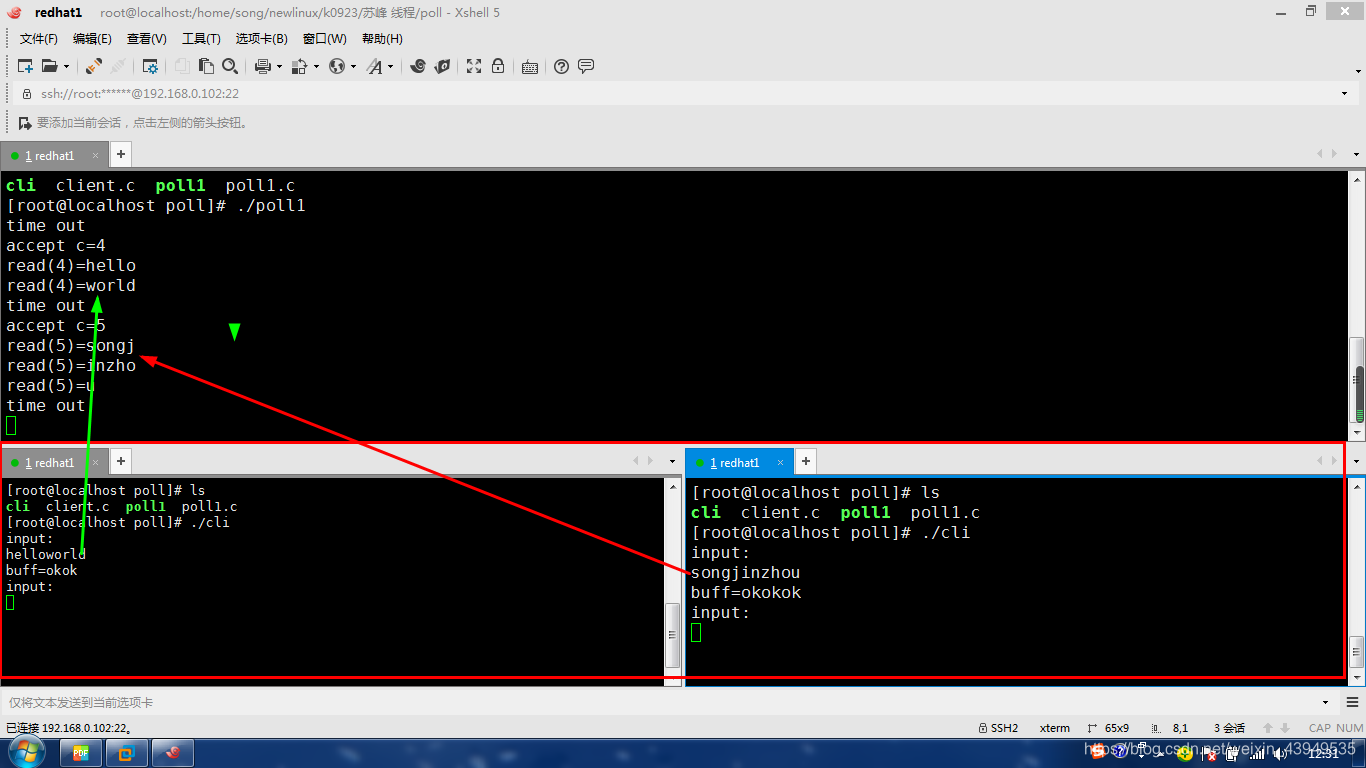This screenshot has width=1366, height=768.
Task: Open the 编辑(E) menu
Action: point(92,39)
